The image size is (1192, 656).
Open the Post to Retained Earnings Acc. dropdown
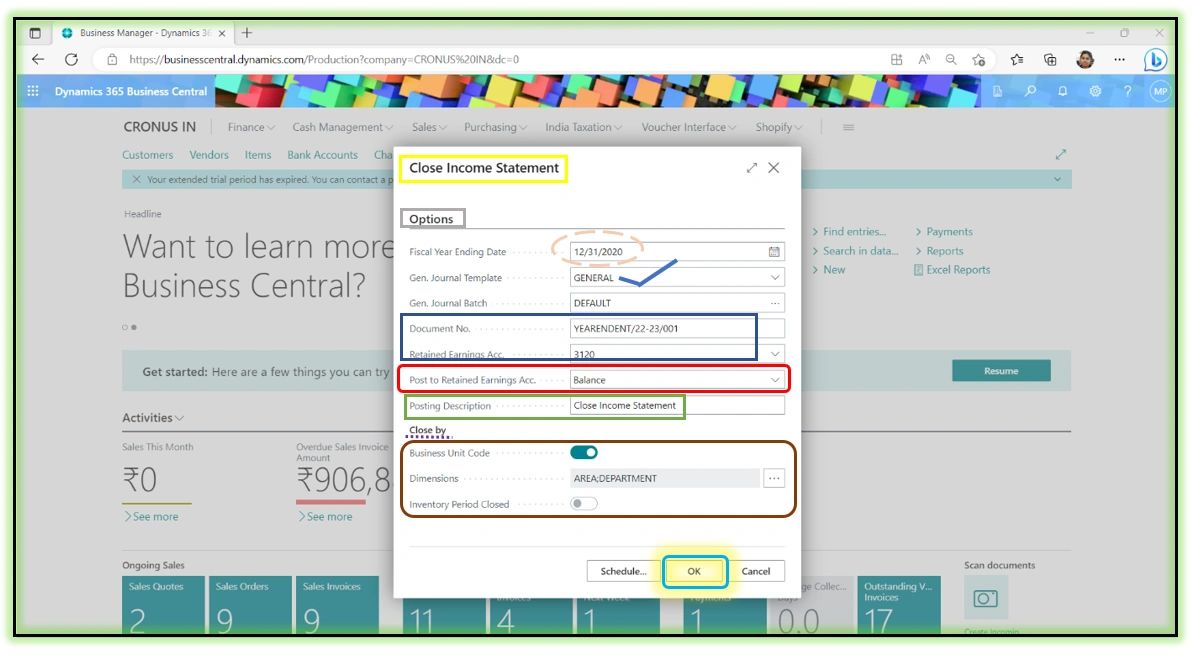[x=775, y=380]
